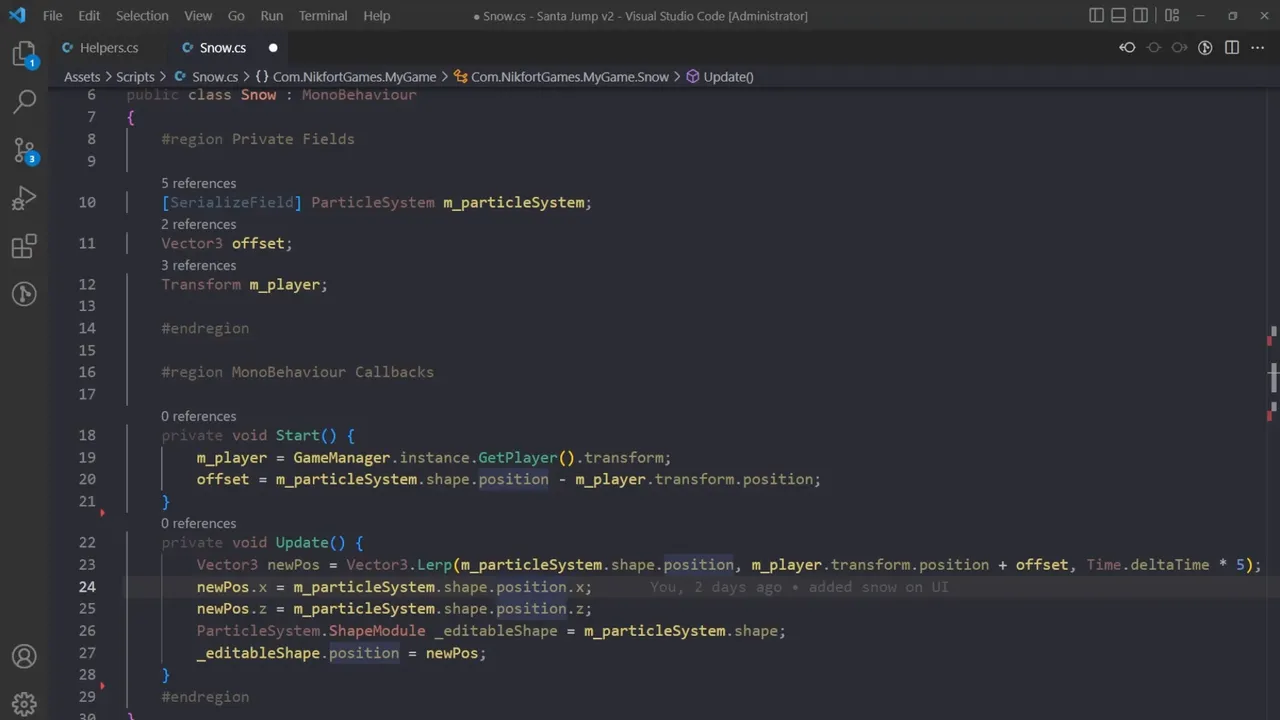Toggle the bottom panel visibility

click(x=1118, y=16)
